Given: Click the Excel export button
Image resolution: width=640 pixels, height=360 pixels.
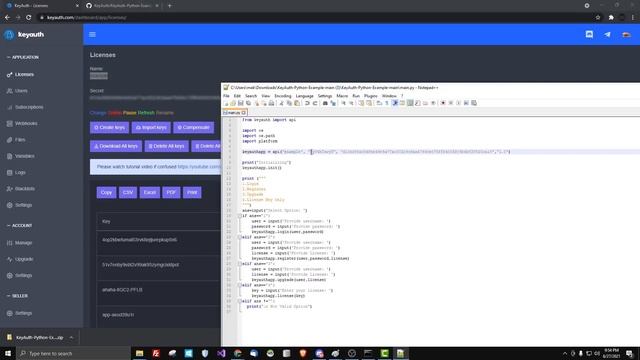Looking at the screenshot, I should point(149,192).
